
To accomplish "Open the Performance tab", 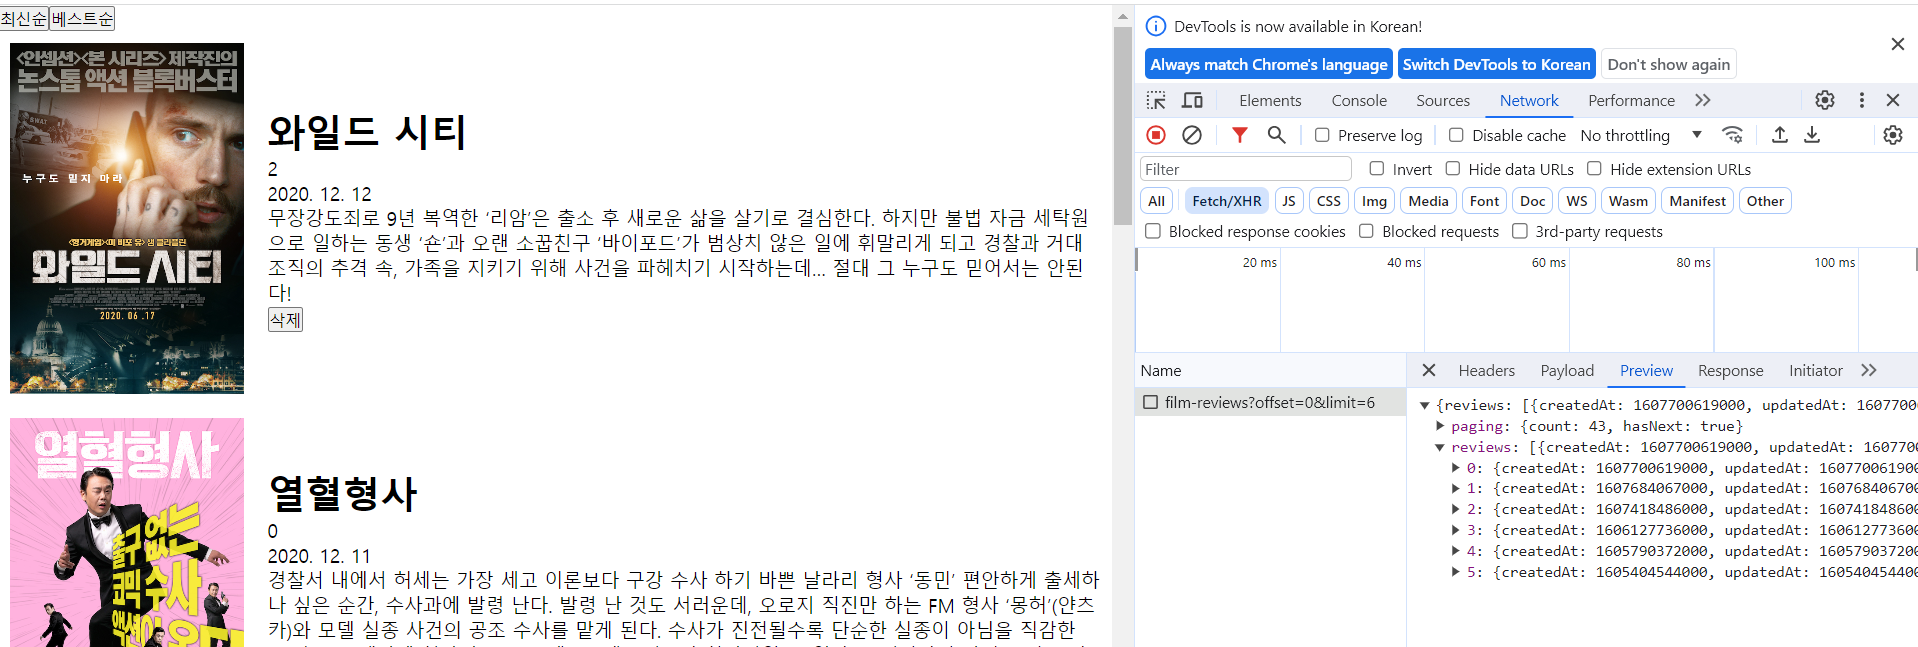I will coord(1631,100).
